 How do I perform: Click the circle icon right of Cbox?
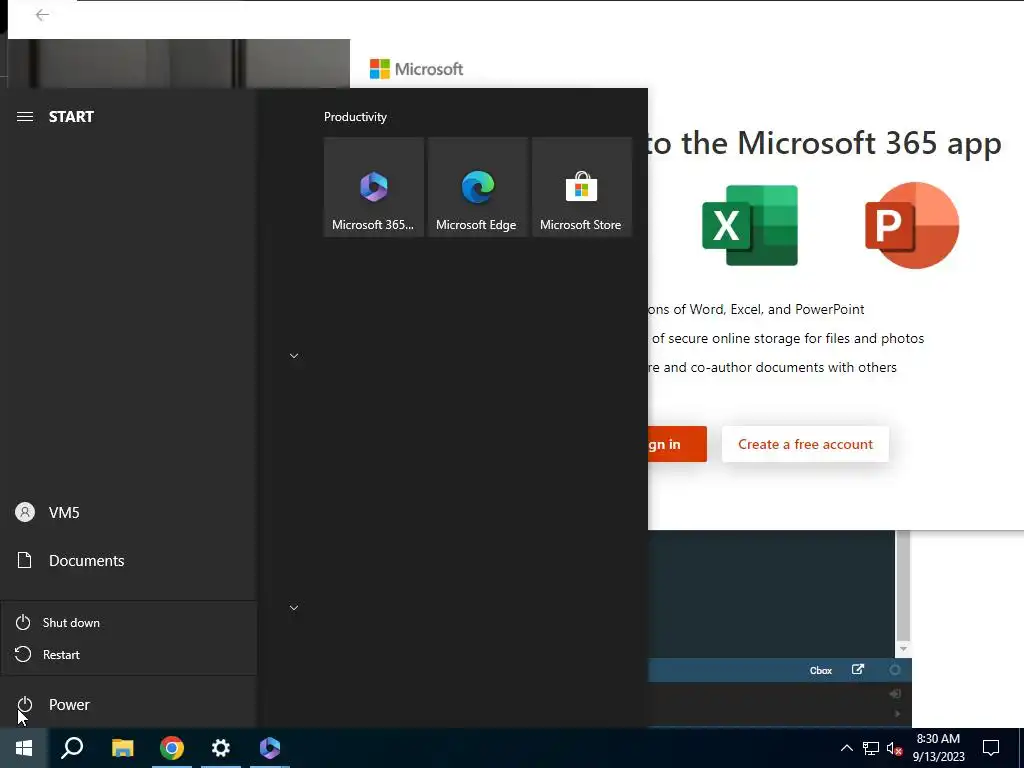point(895,670)
